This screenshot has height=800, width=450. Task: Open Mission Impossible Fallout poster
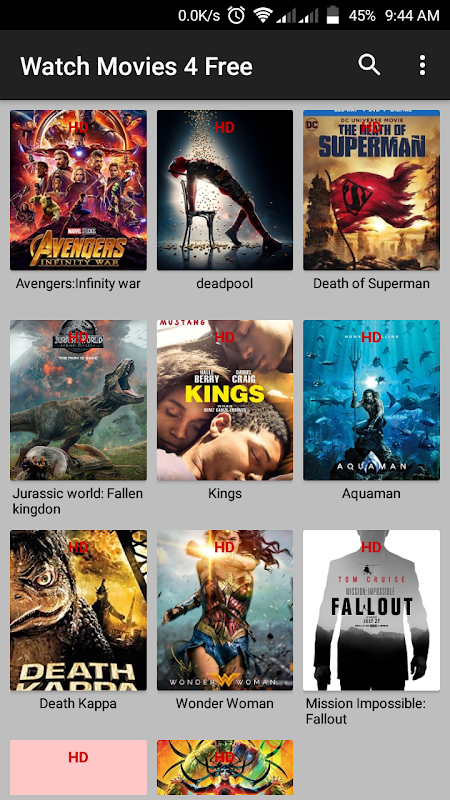[371, 610]
